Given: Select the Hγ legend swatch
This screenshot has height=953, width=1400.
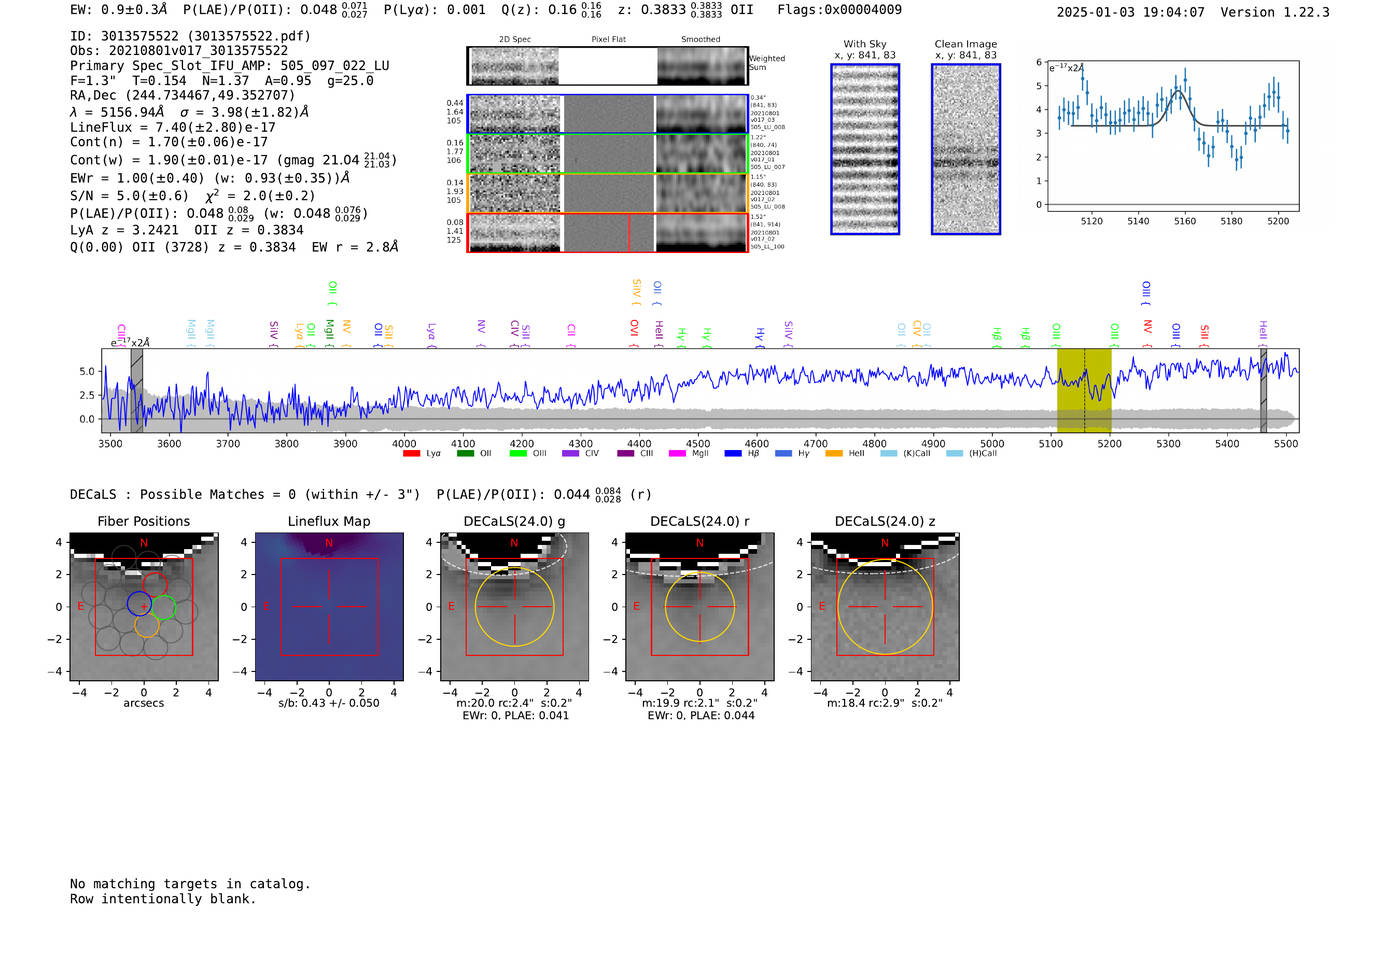Looking at the screenshot, I should [x=783, y=454].
